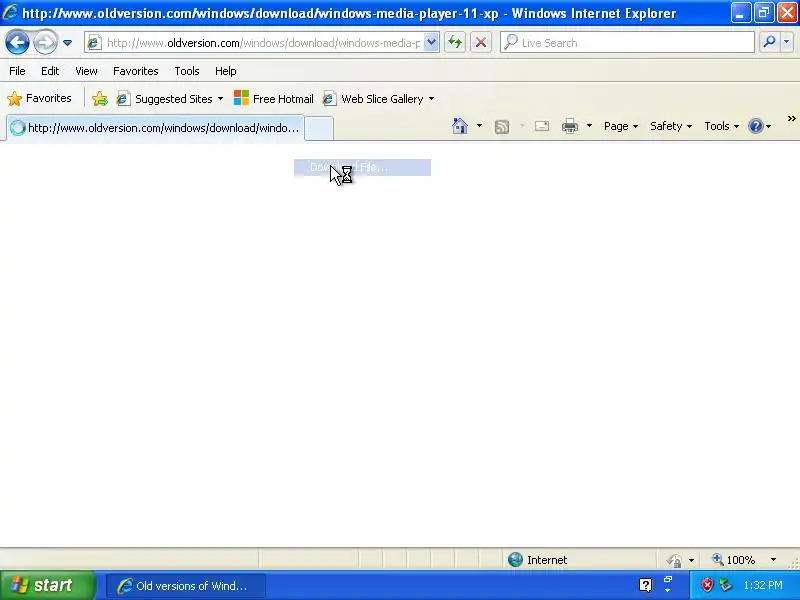Click the Read Mail envelope icon
800x600 pixels.
pyautogui.click(x=542, y=126)
